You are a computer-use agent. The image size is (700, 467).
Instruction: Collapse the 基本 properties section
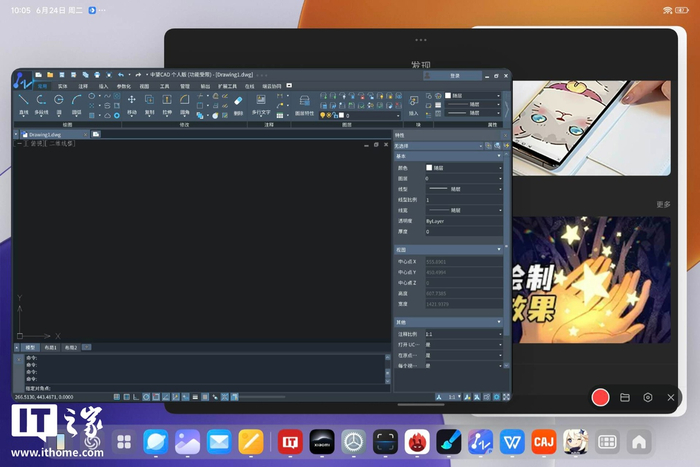[x=500, y=156]
